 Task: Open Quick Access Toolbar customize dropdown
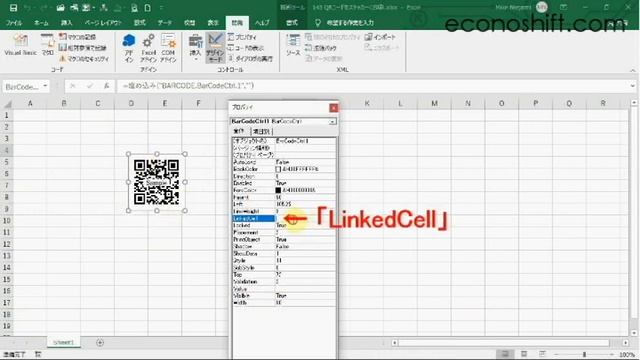pos(162,8)
